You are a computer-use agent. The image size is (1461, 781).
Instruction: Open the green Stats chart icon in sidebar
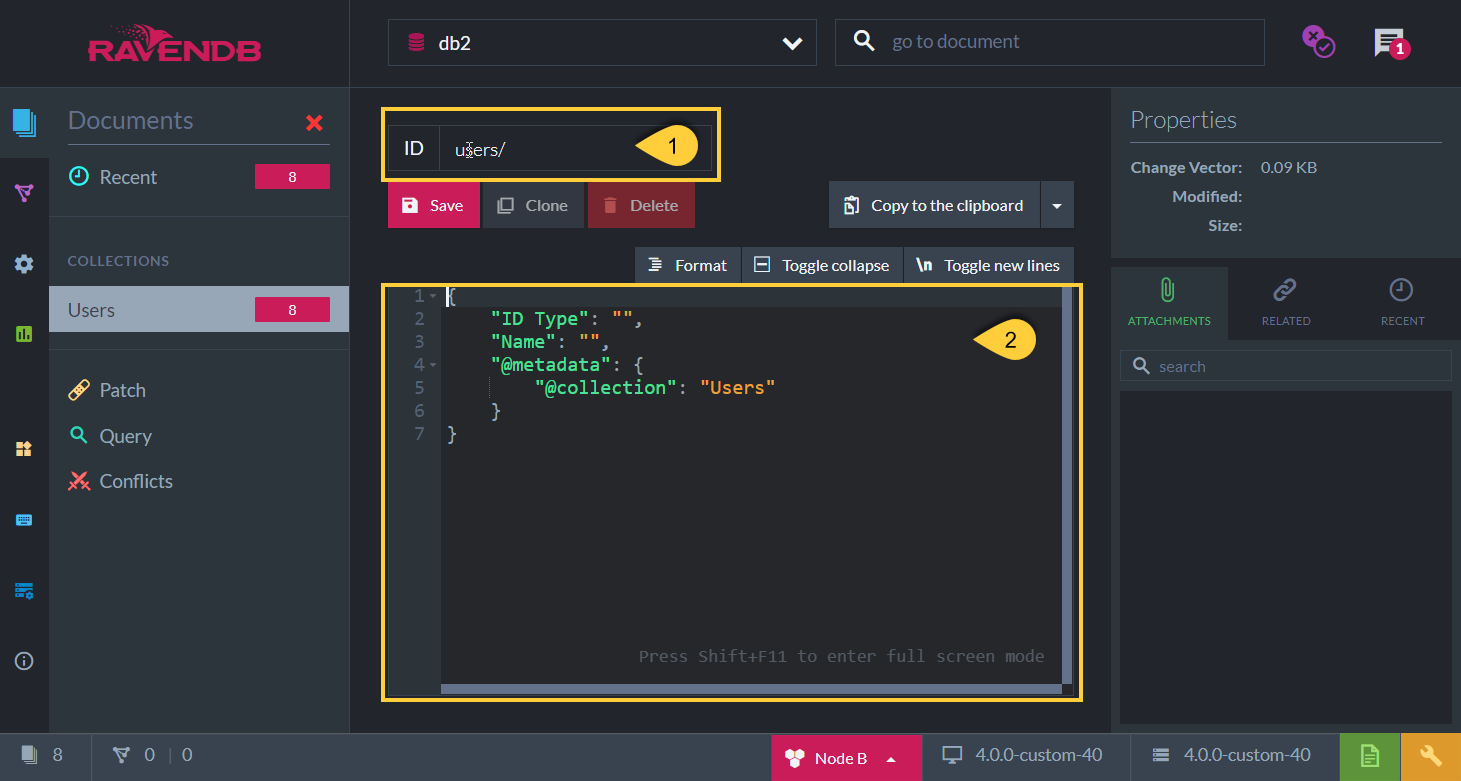click(x=24, y=334)
